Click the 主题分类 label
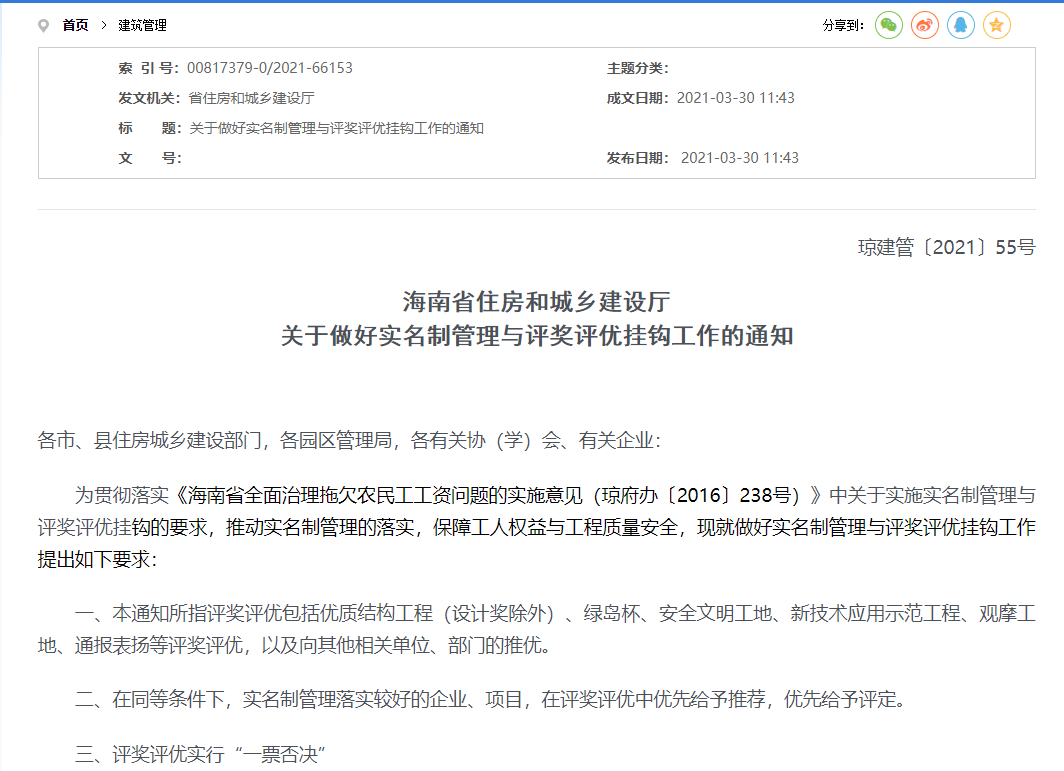The width and height of the screenshot is (1064, 771). pyautogui.click(x=637, y=68)
